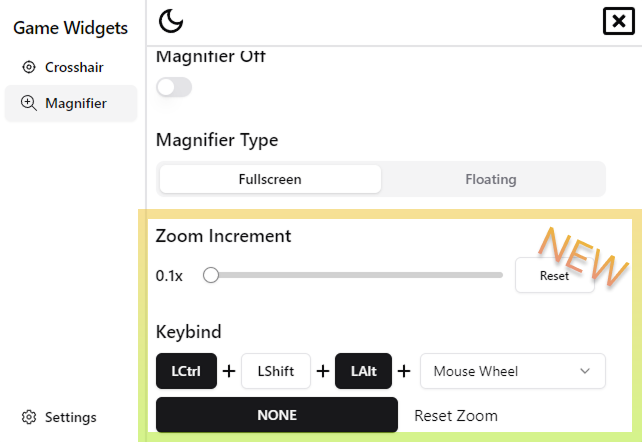Reset the zoom increment value
Image resolution: width=642 pixels, height=442 pixels.
click(x=554, y=275)
